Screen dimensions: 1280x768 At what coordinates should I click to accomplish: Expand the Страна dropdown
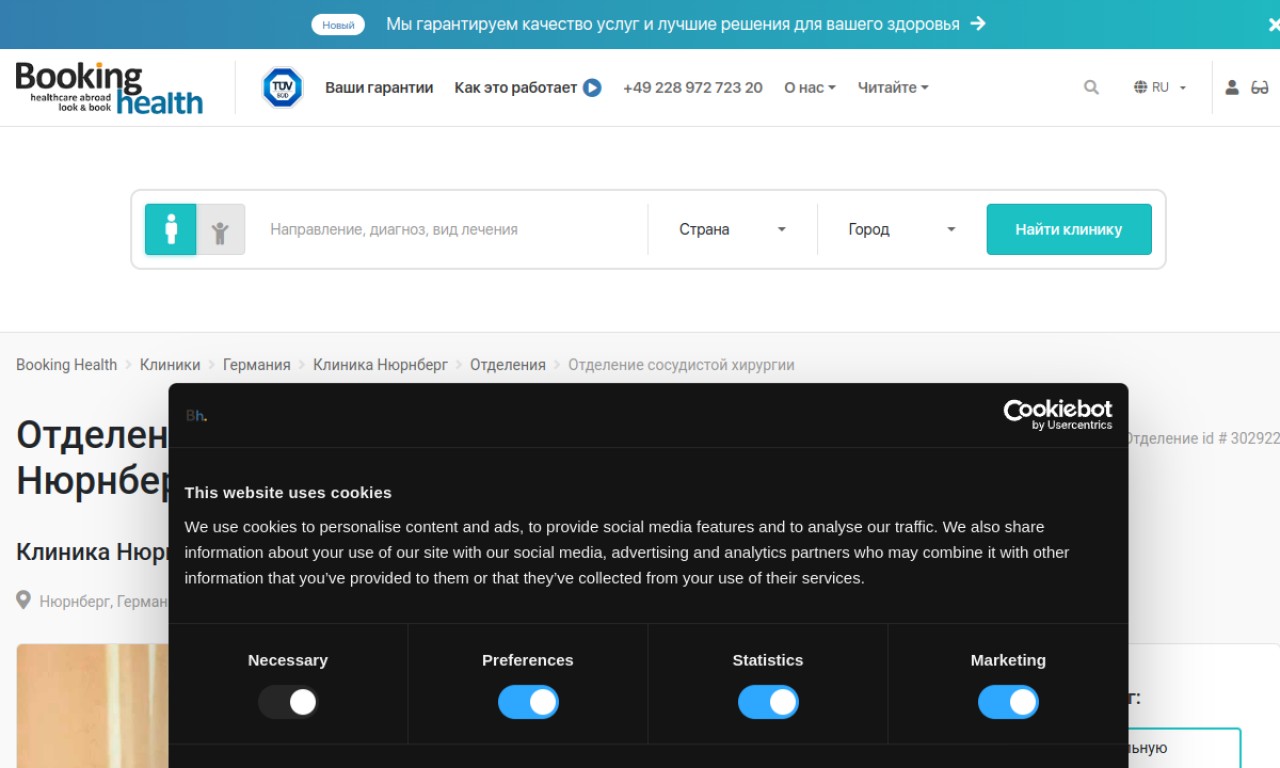pyautogui.click(x=732, y=230)
